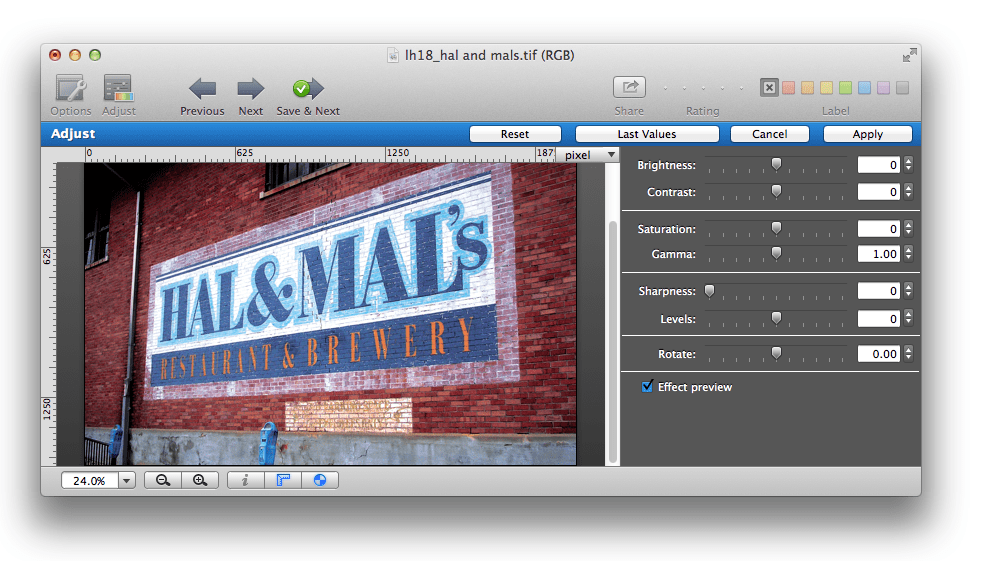Expand the 24.0% zoom level dropdown

click(127, 481)
